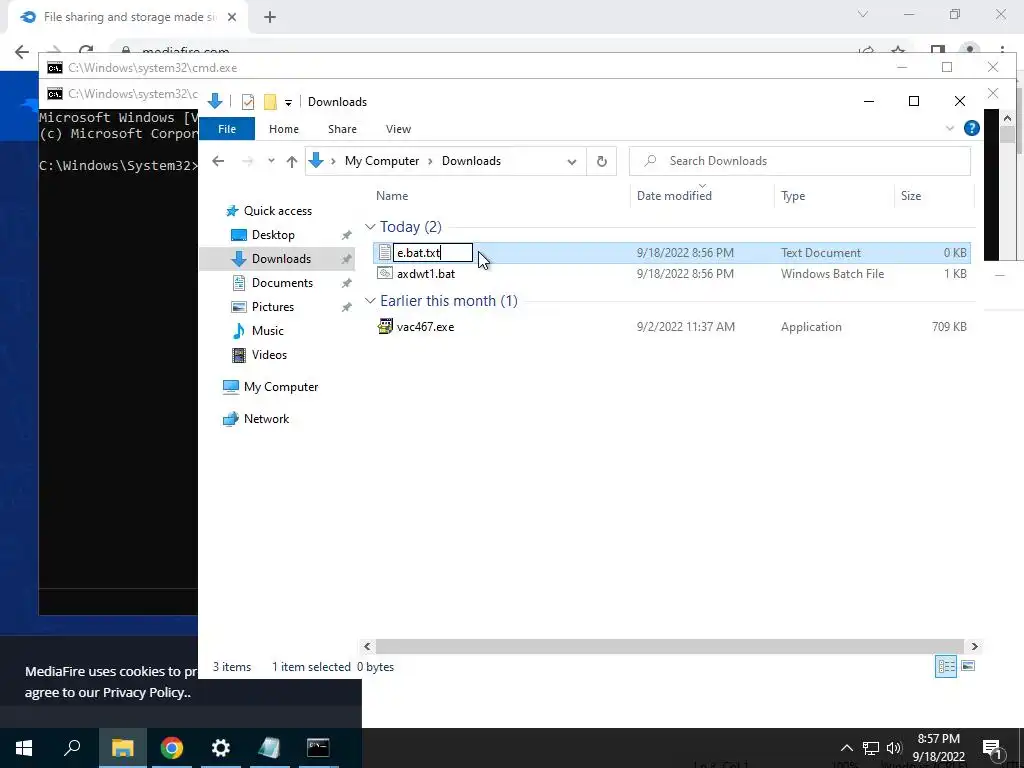
Task: Select My Computer in navigation pane
Action: [281, 387]
